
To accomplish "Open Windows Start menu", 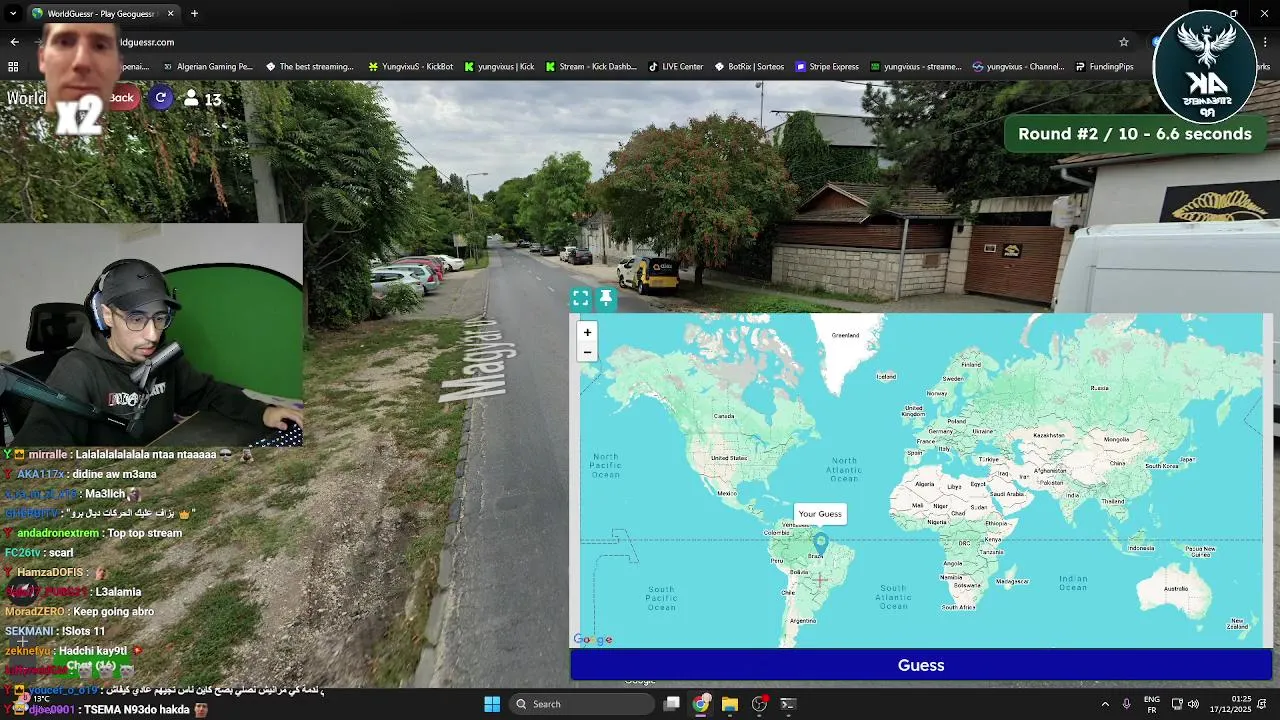I will pyautogui.click(x=492, y=704).
